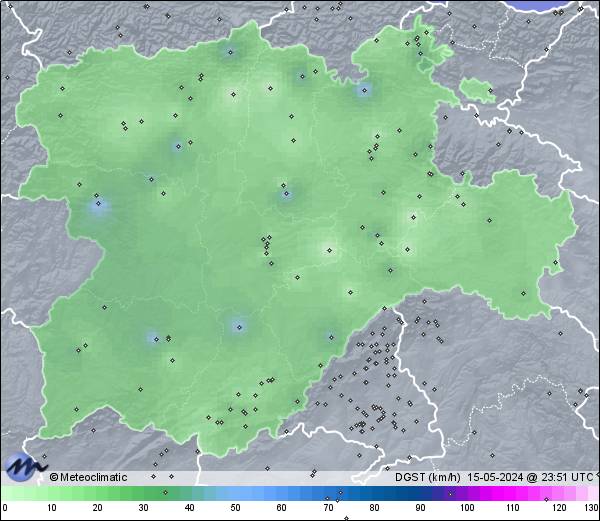Screen dimensions: 600x521
Task: Click the DGST (km/h) label
Action: tap(427, 477)
